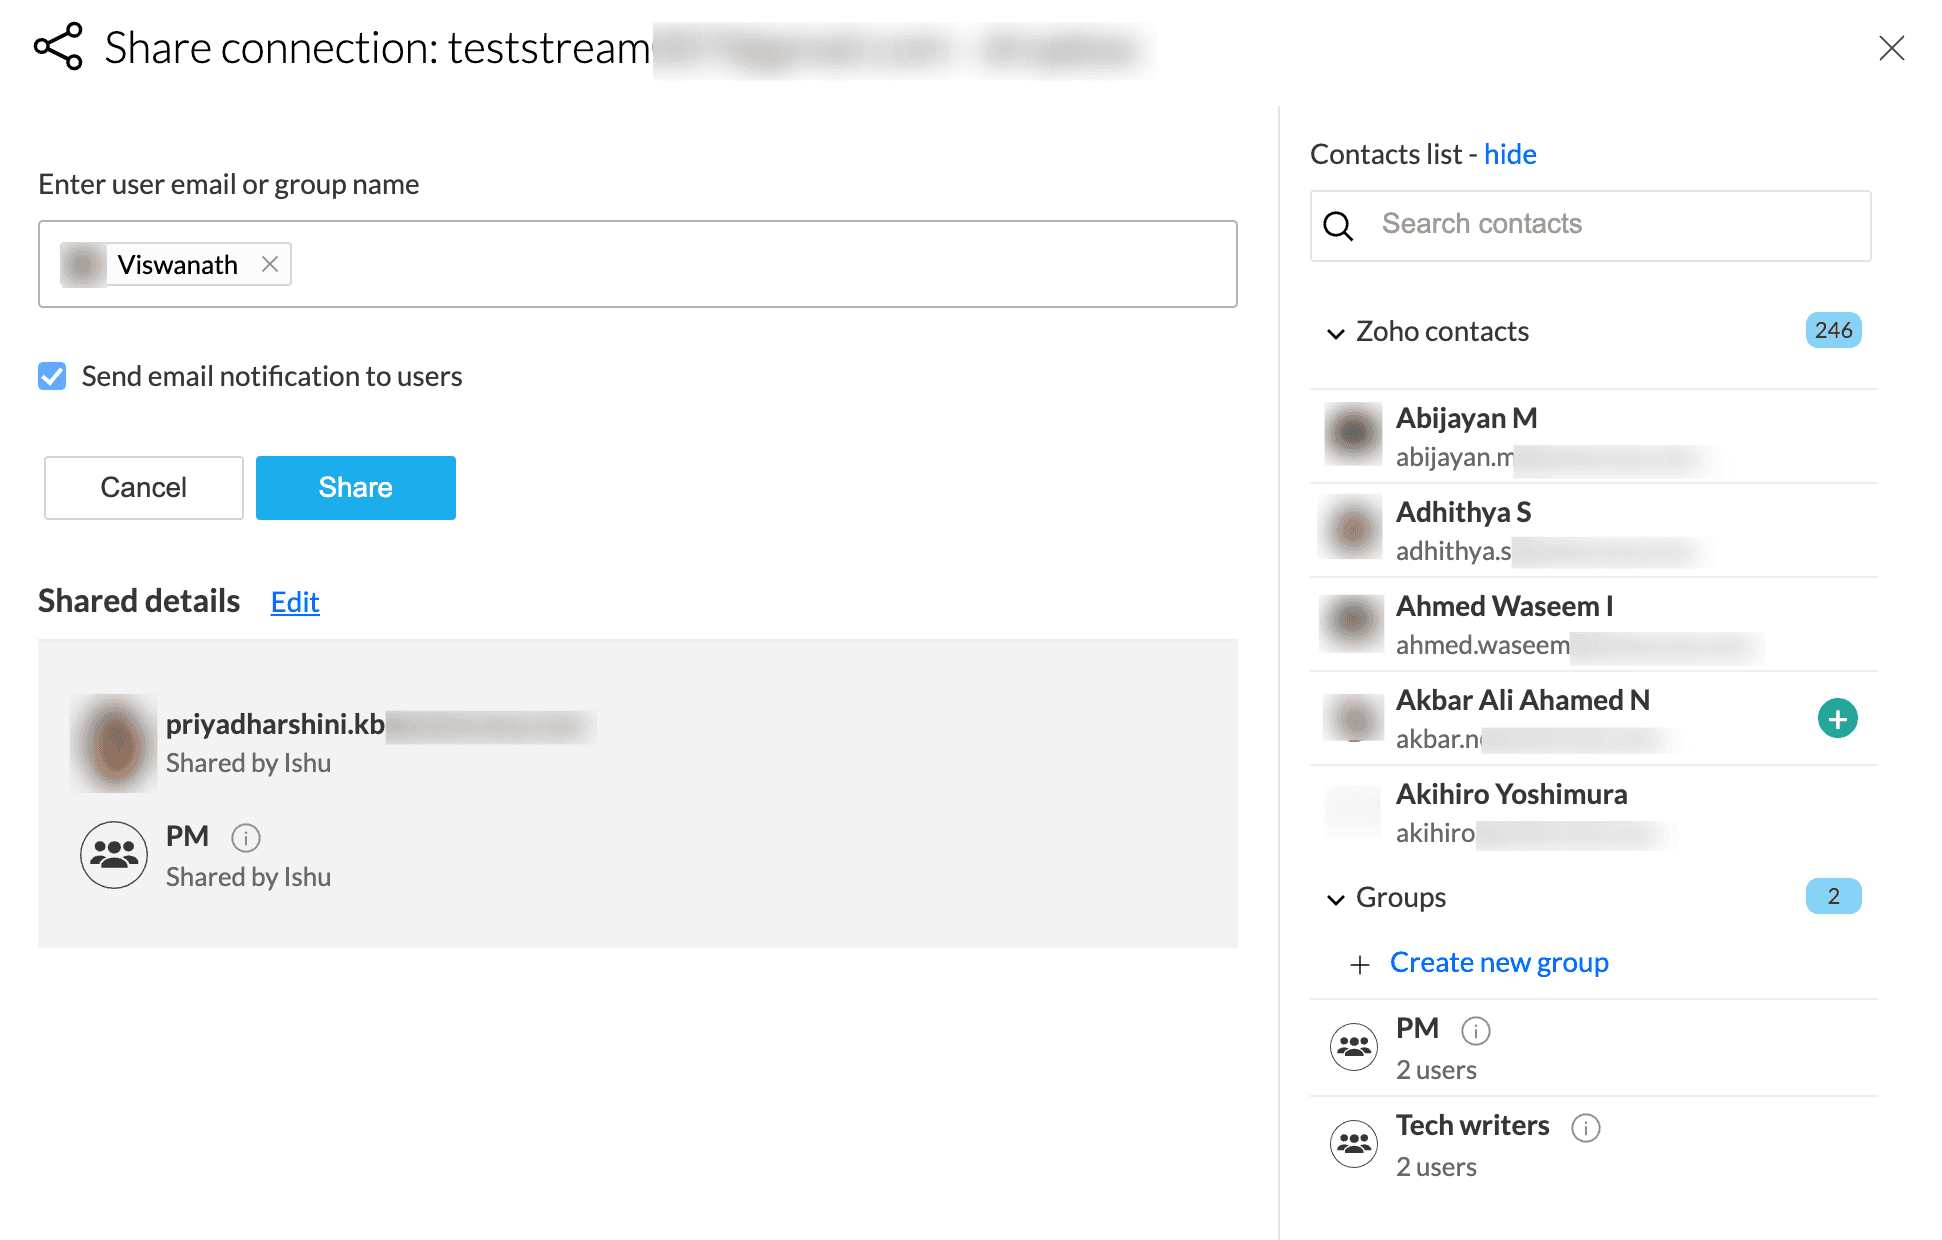This screenshot has height=1240, width=1942.
Task: Open the Create new group link
Action: (x=1498, y=962)
